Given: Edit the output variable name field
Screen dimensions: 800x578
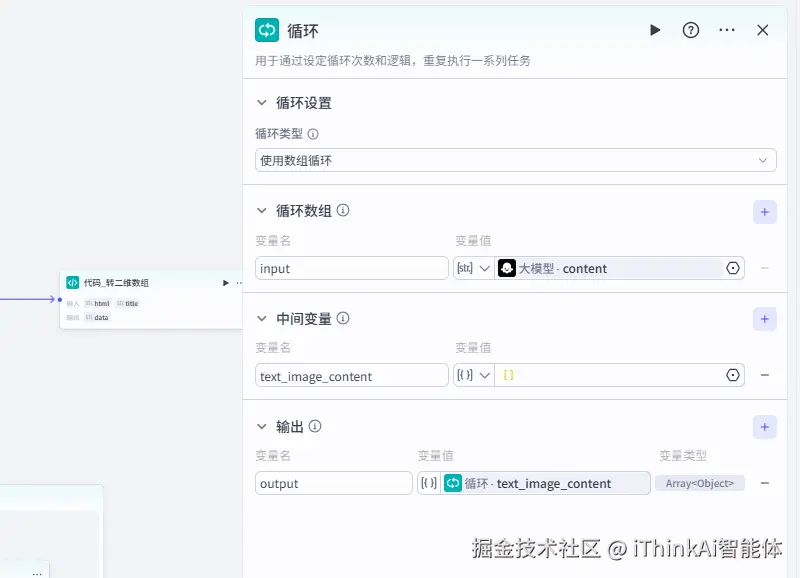Looking at the screenshot, I should pyautogui.click(x=334, y=483).
